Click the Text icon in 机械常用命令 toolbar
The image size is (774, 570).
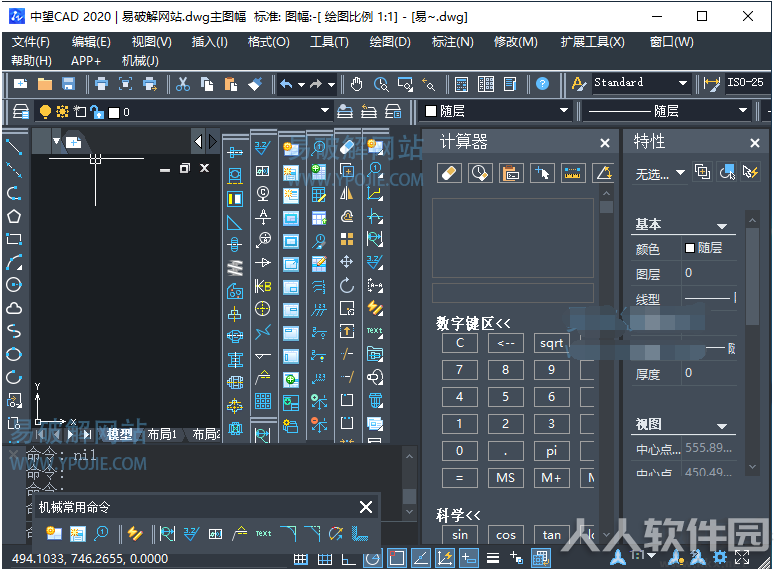pos(263,533)
